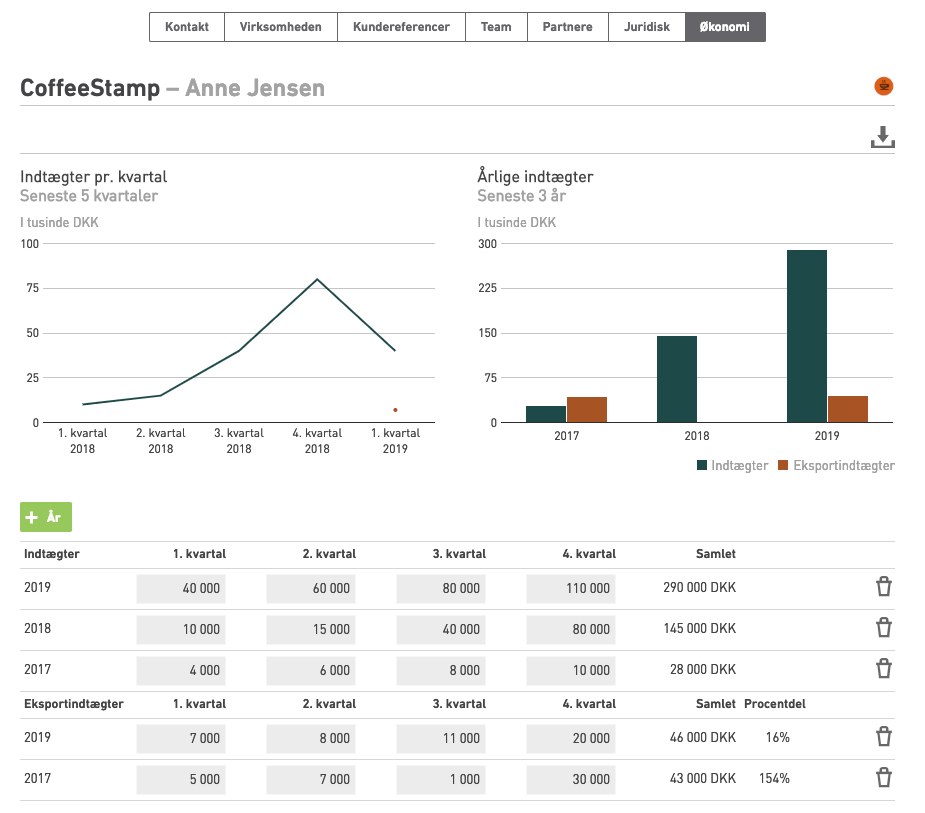
Task: Click the orange data point in line chart
Action: click(x=395, y=410)
